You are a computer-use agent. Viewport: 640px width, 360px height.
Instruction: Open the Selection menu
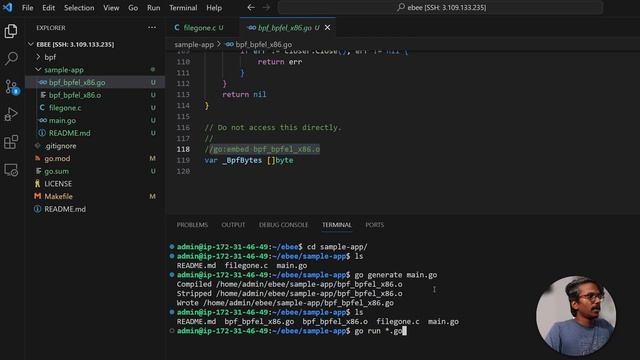pyautogui.click(x=79, y=8)
